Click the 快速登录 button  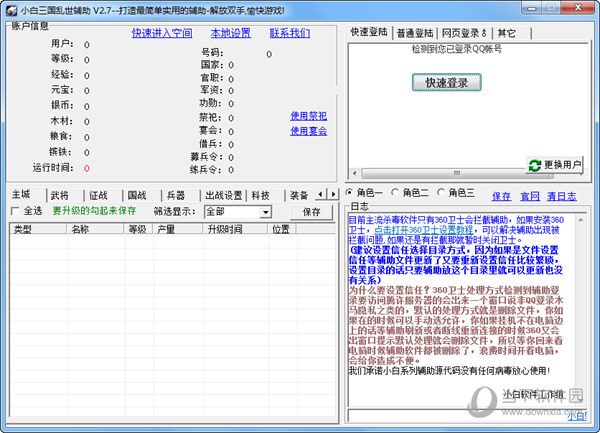[447, 83]
